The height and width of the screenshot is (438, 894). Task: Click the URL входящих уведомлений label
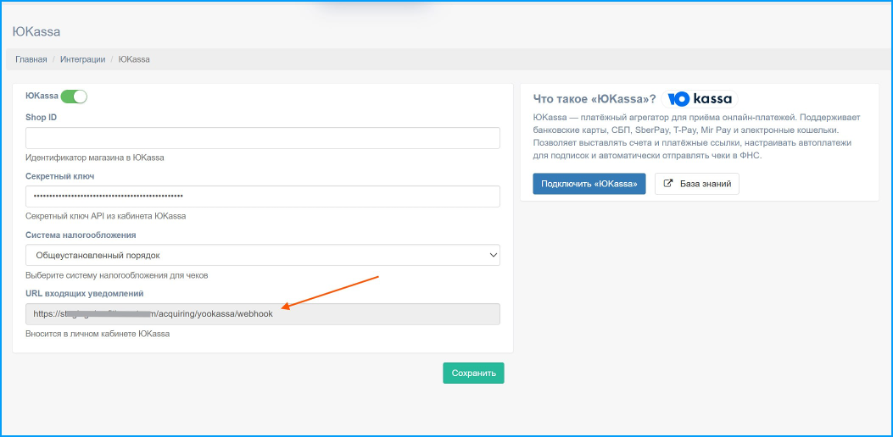84,293
